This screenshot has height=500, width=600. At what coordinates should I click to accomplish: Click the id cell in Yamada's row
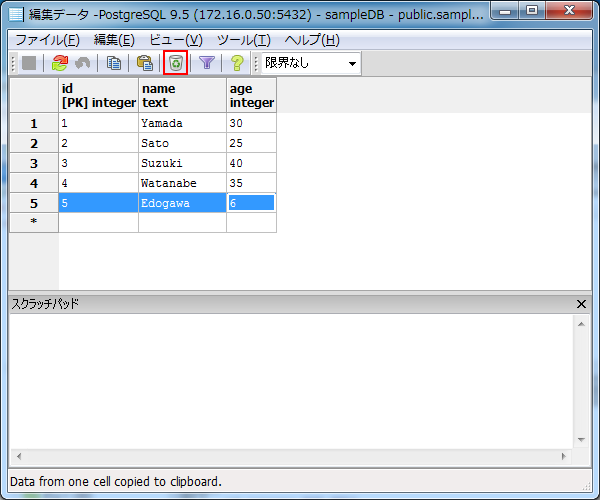98,123
